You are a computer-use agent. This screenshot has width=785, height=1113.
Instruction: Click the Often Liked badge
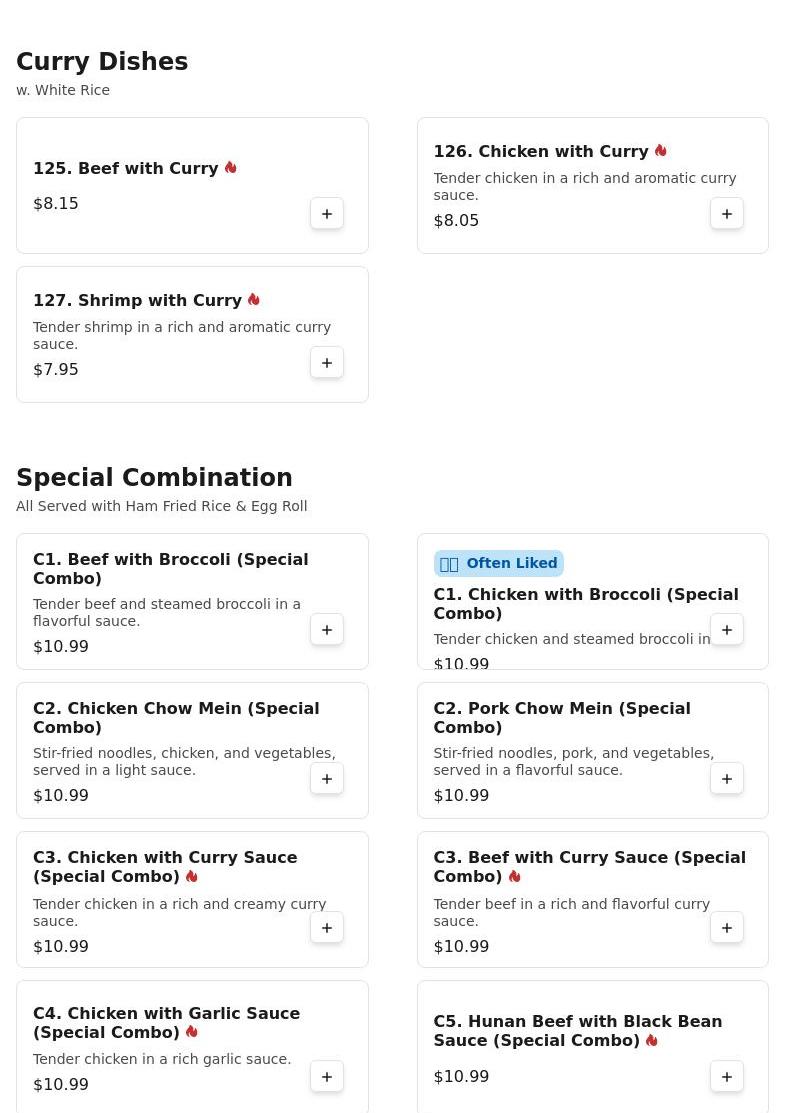click(498, 564)
